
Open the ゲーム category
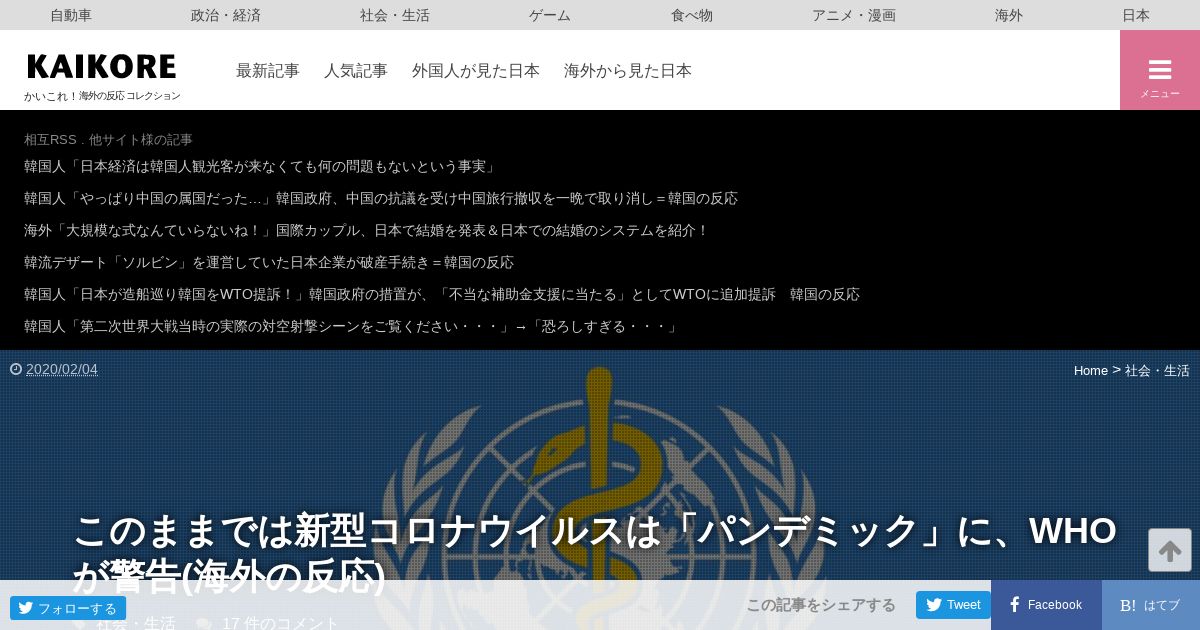(x=550, y=15)
